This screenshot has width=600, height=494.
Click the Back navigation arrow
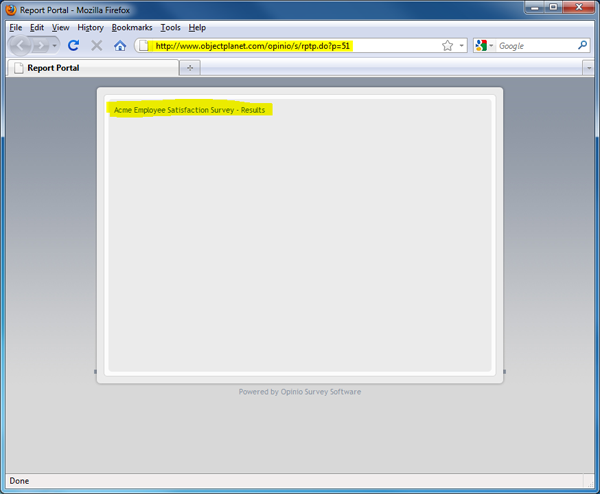pos(21,46)
